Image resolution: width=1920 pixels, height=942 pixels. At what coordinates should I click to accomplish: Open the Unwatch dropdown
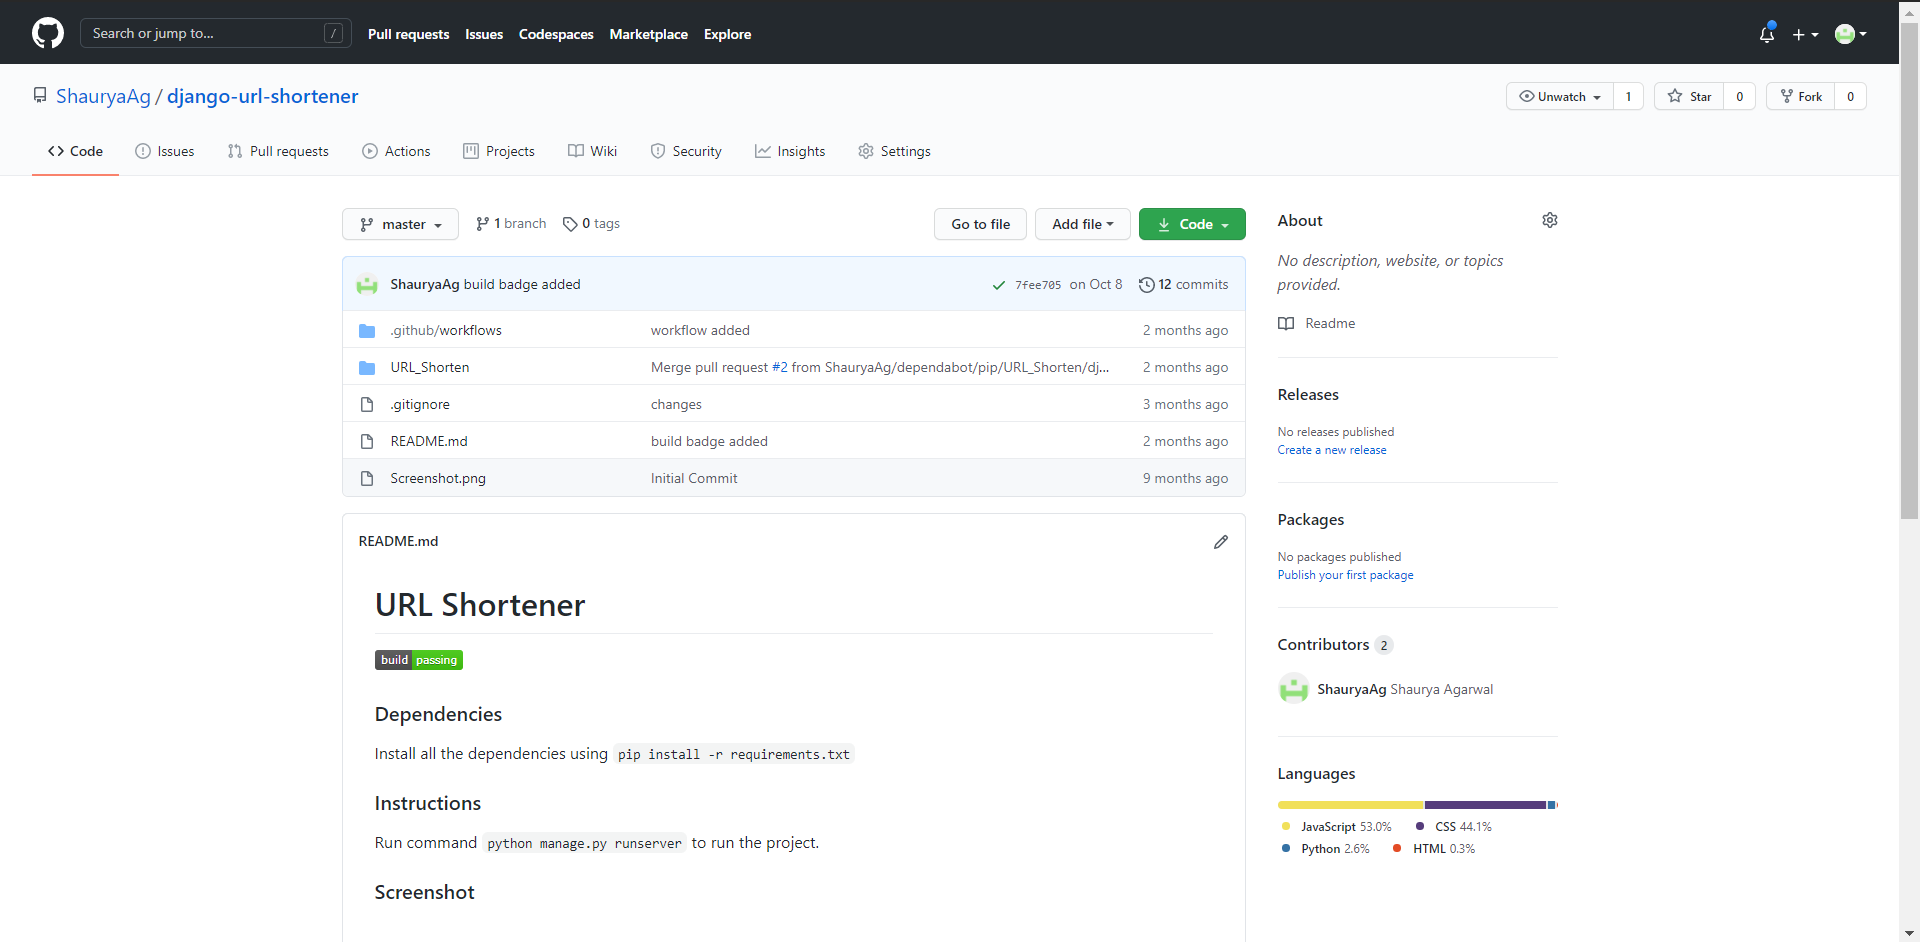coord(1560,96)
